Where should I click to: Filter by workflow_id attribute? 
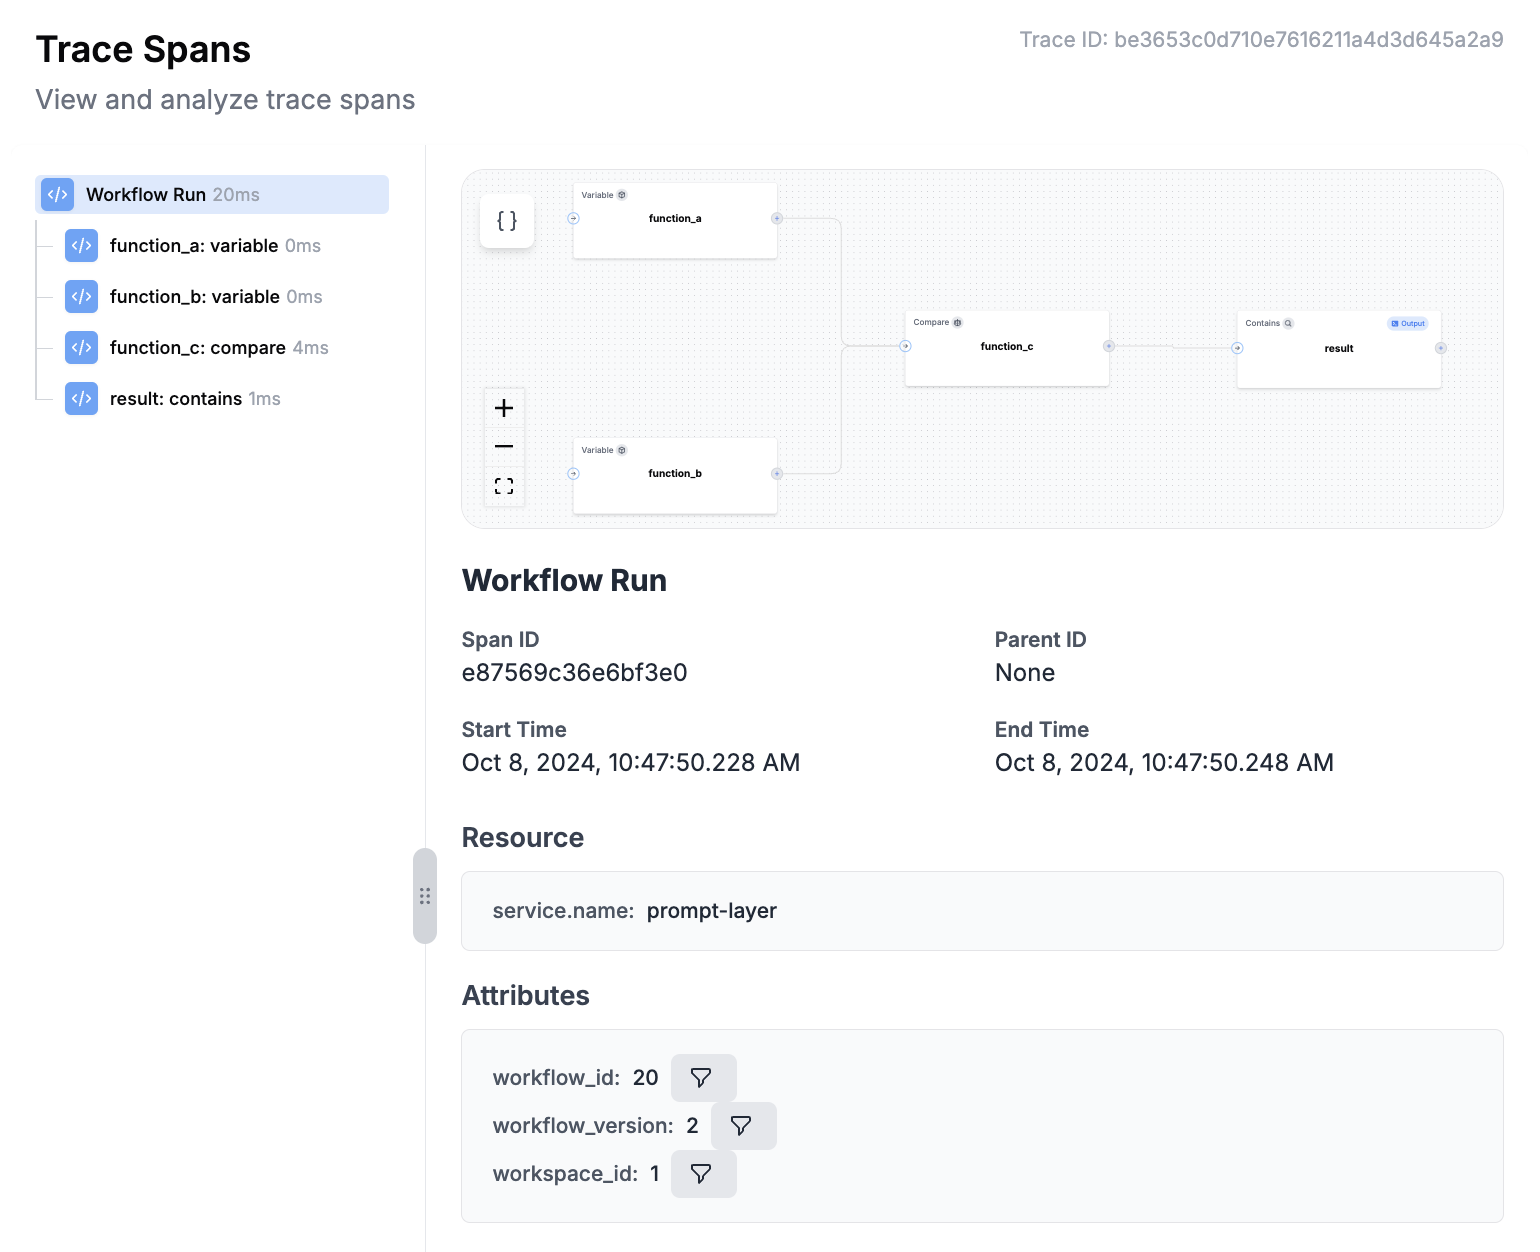703,1078
